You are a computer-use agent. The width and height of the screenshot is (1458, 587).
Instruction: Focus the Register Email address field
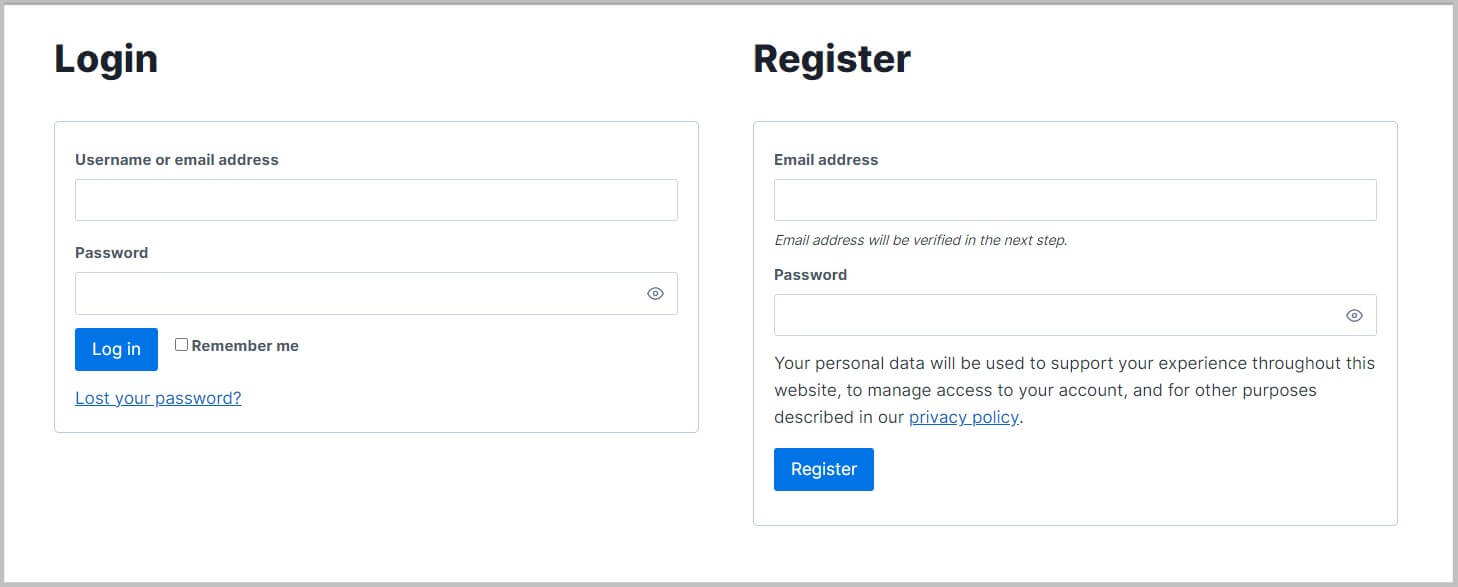[1075, 200]
